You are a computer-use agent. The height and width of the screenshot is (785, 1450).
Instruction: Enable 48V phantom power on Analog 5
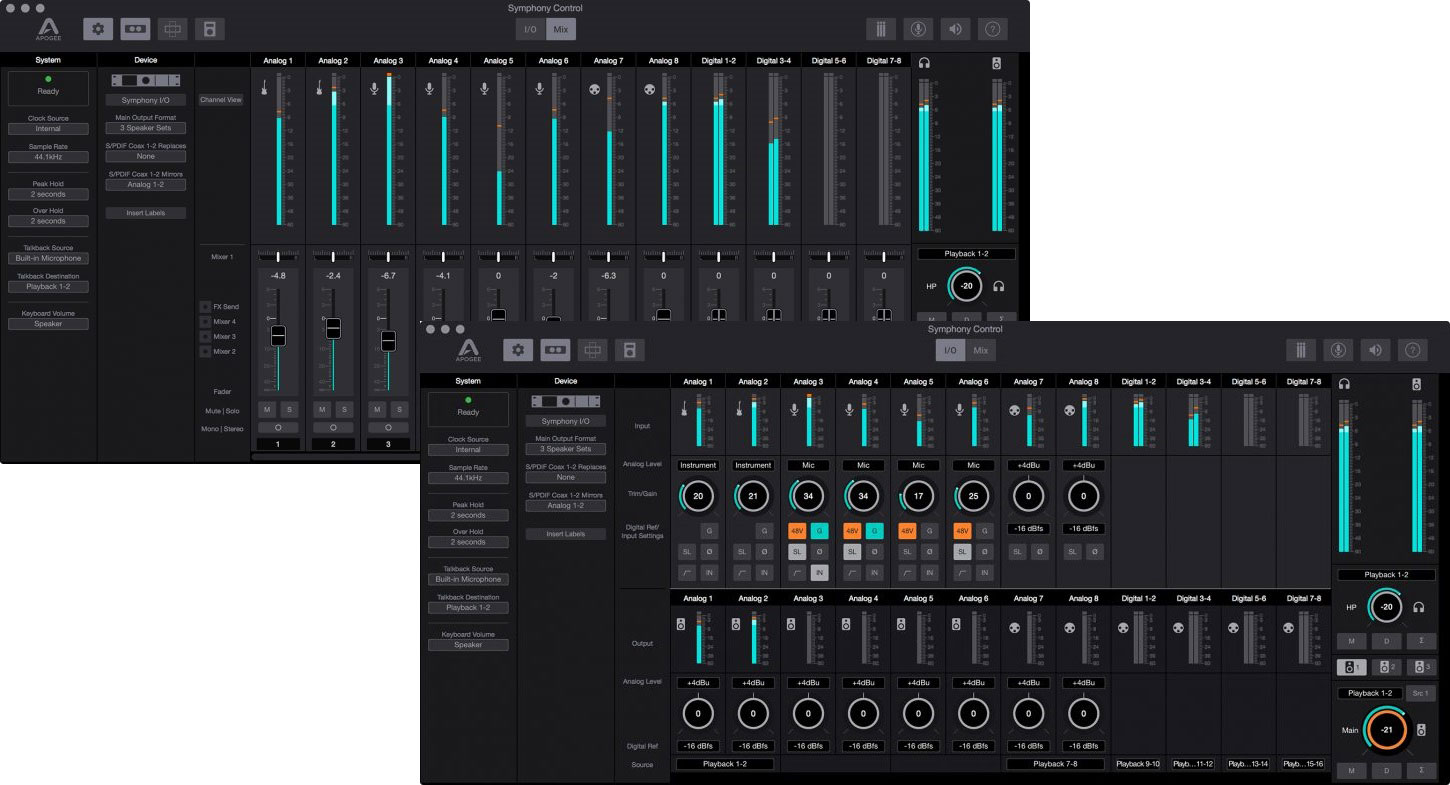(908, 528)
